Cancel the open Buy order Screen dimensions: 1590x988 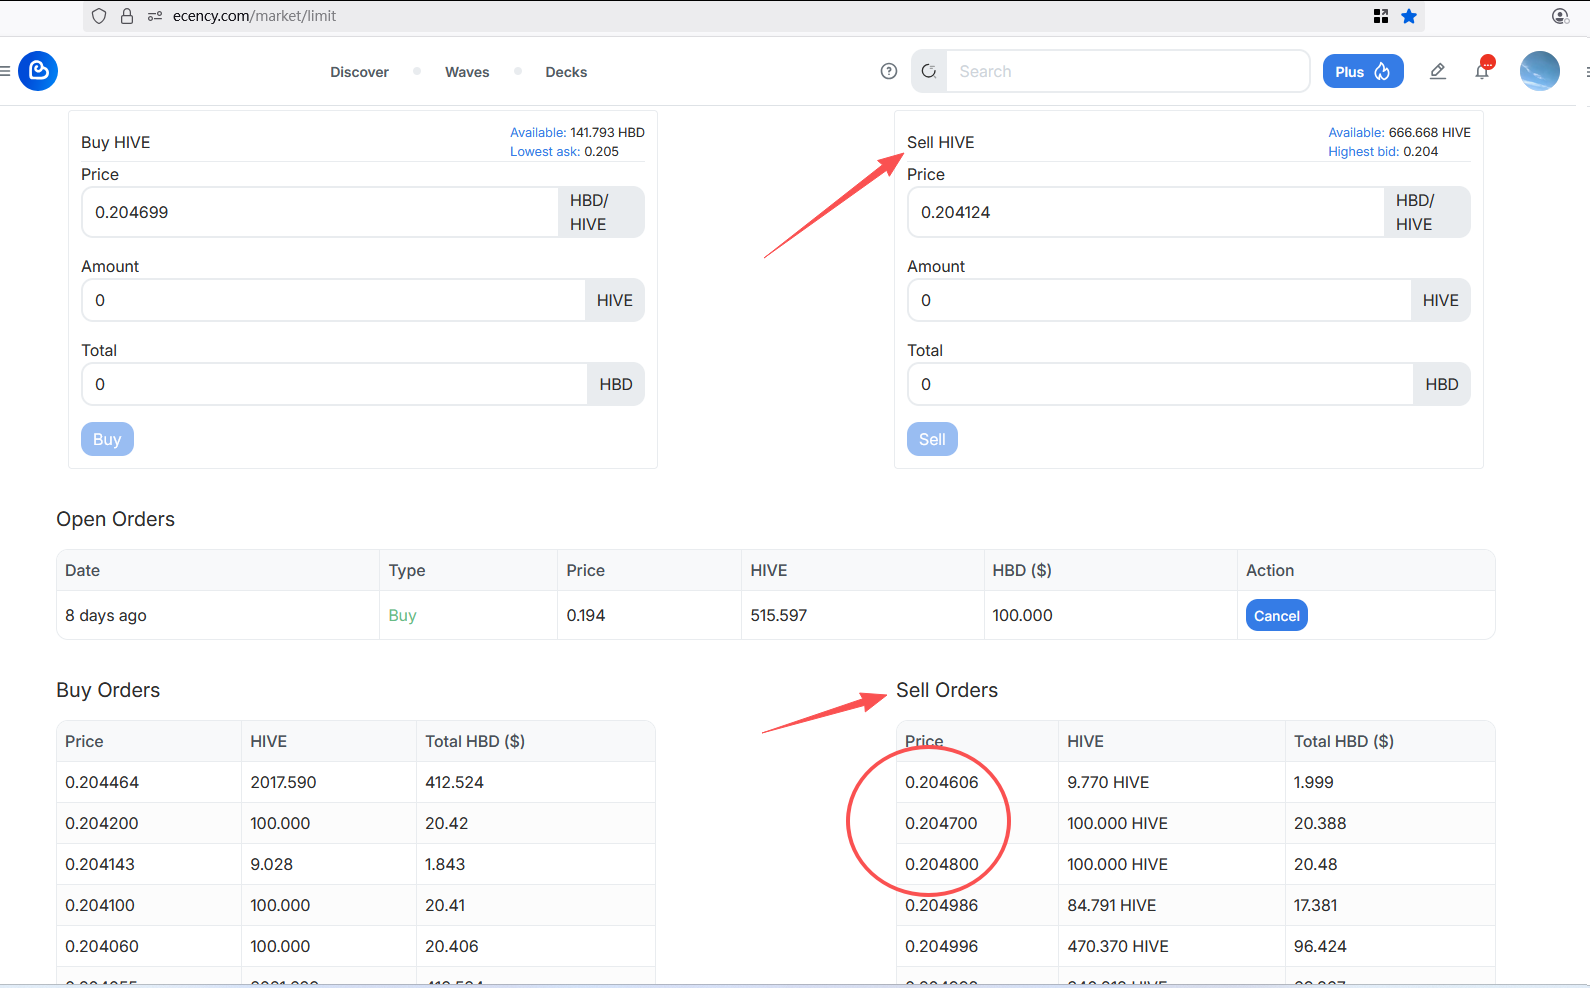1277,615
